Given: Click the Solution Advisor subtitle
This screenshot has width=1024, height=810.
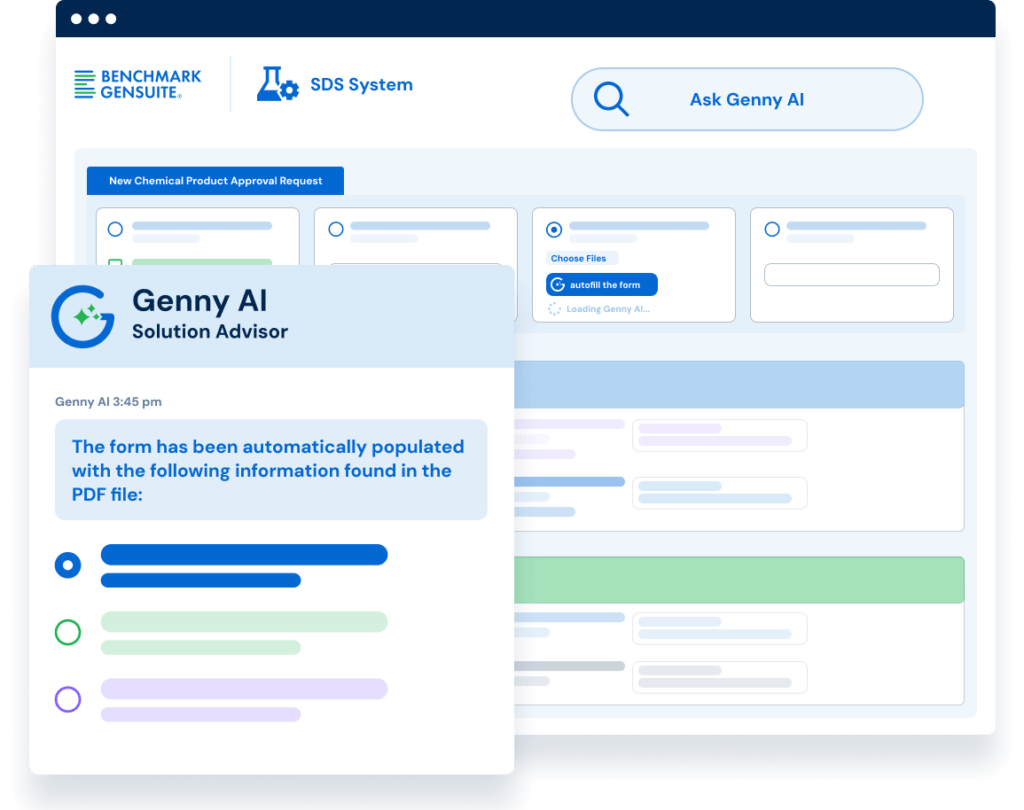Looking at the screenshot, I should [210, 332].
